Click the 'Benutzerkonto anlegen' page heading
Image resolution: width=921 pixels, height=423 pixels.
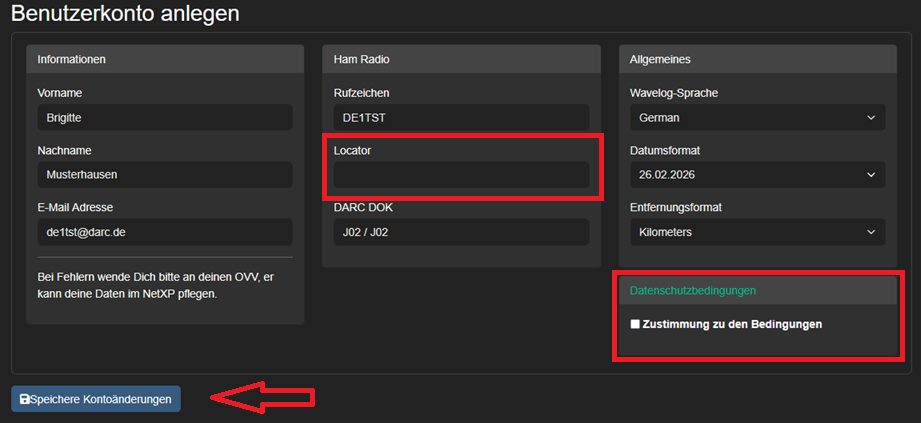coord(125,14)
